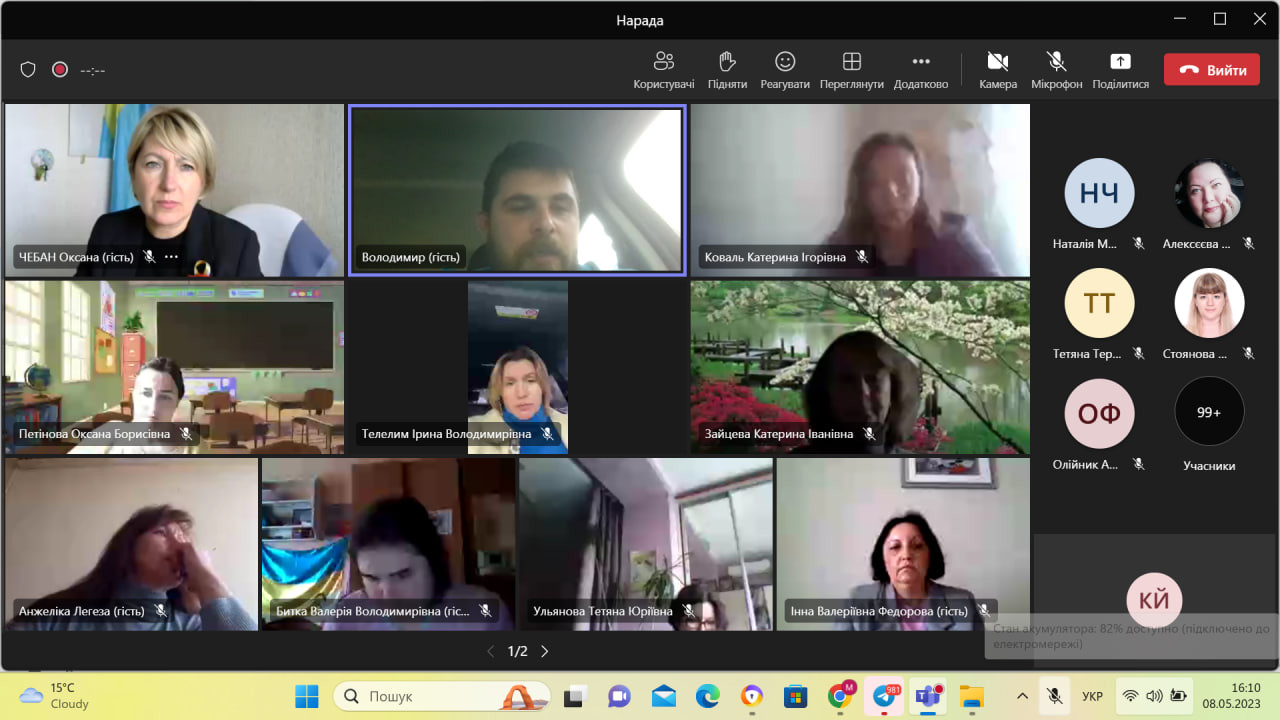The image size is (1280, 720).
Task: Click the Анжеліка Легеза (гість) name label
Action: (x=81, y=611)
